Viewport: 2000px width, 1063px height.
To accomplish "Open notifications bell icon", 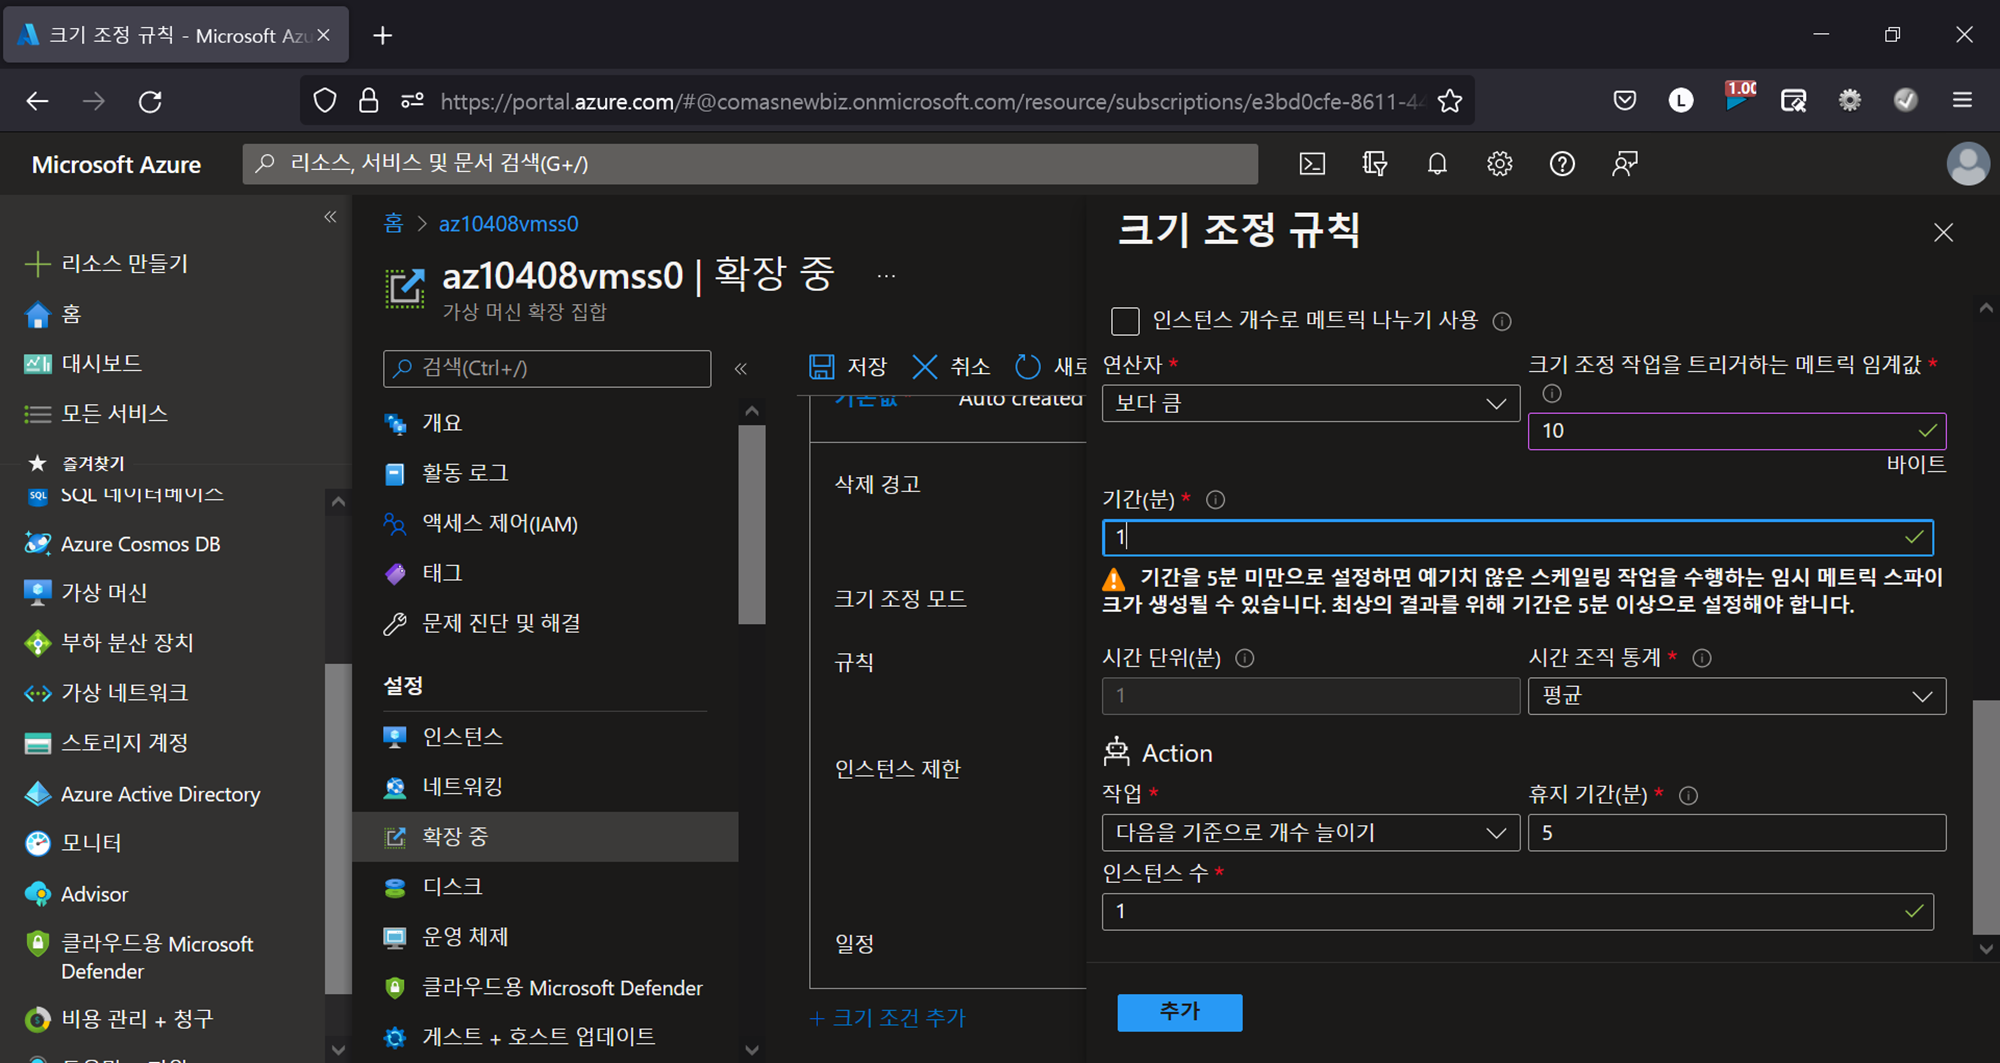I will pyautogui.click(x=1437, y=164).
